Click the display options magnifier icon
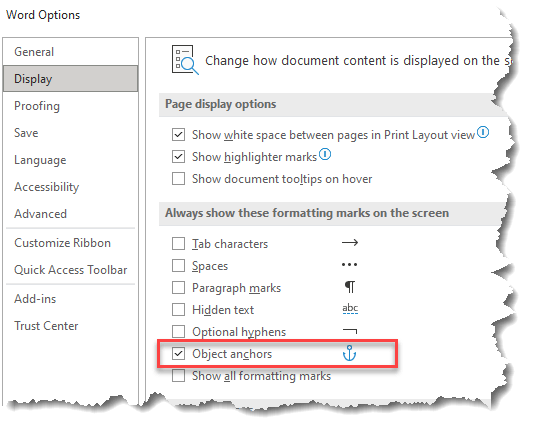Image resolution: width=537 pixels, height=438 pixels. (x=185, y=60)
